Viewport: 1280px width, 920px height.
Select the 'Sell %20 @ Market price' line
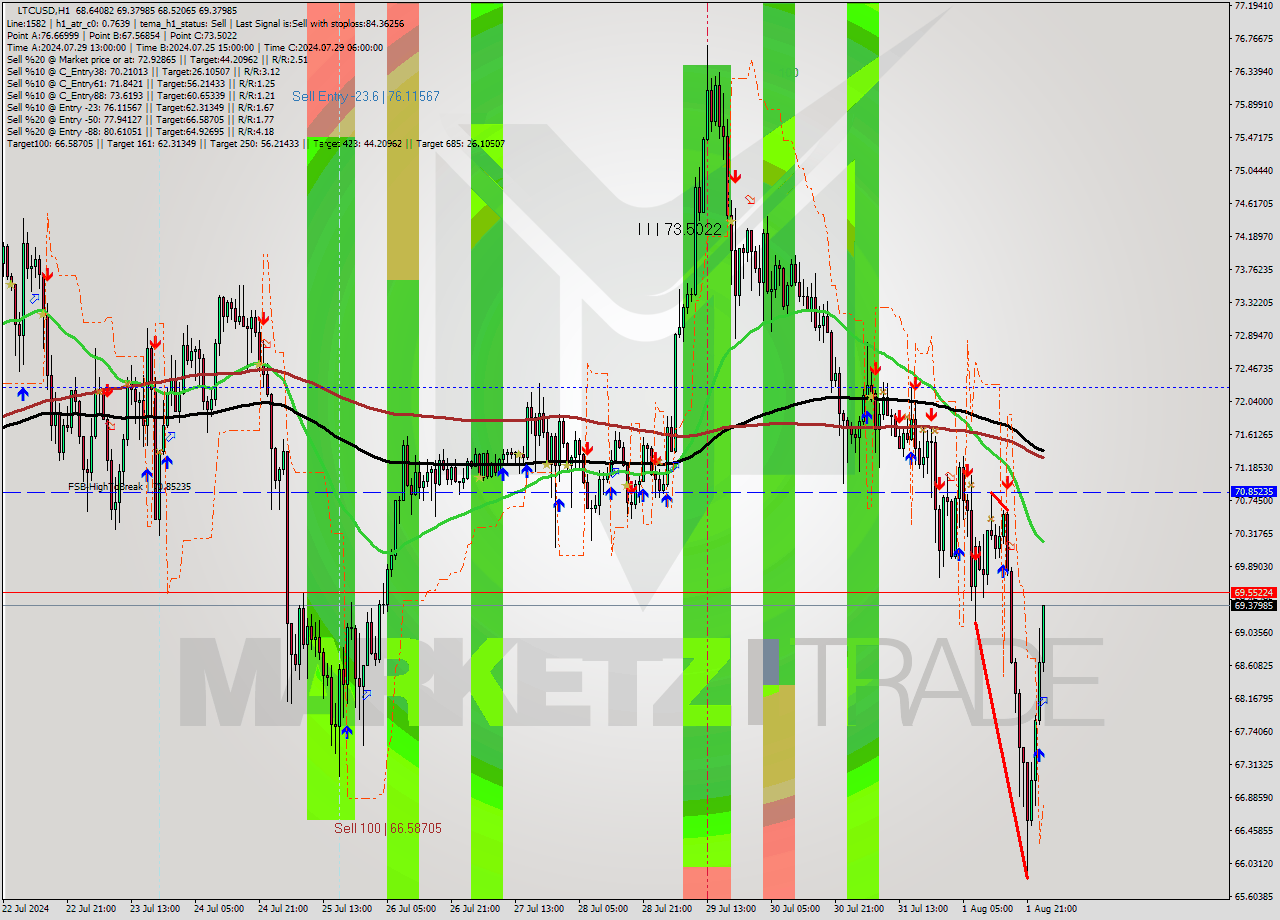coord(158,59)
